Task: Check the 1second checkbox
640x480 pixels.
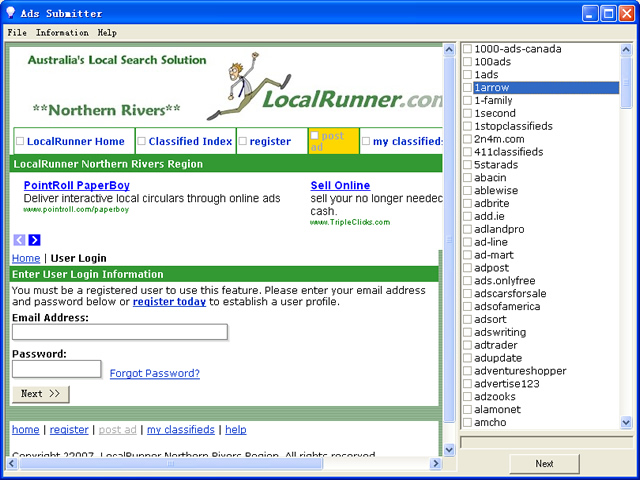Action: [467, 113]
